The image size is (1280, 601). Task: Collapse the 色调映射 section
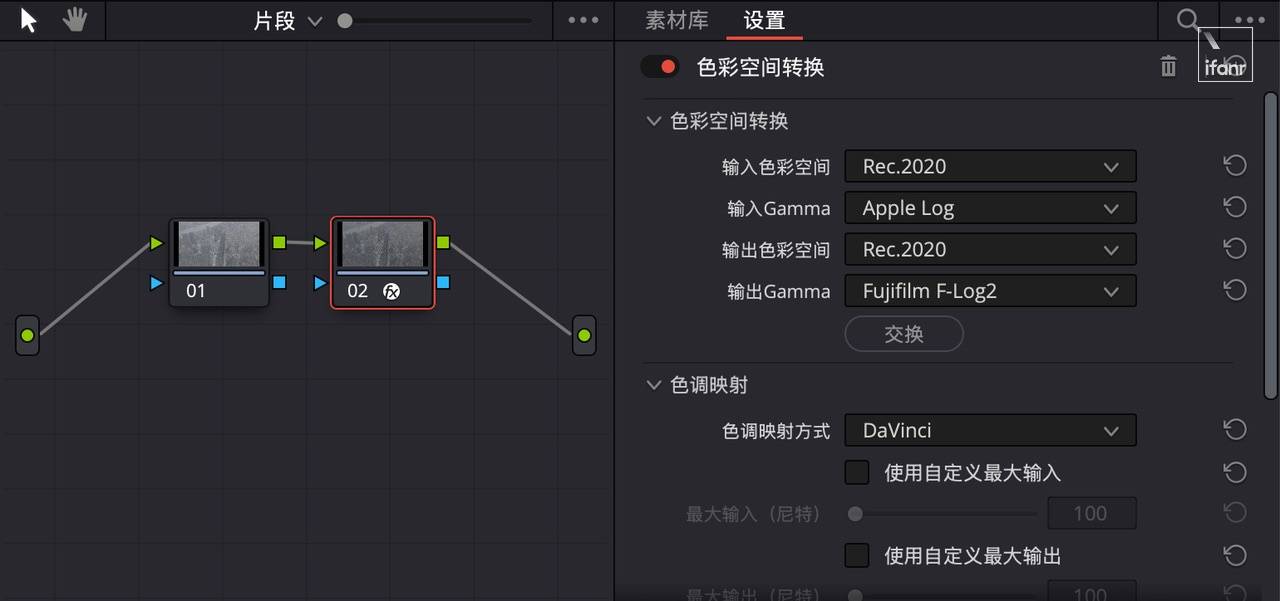[654, 385]
